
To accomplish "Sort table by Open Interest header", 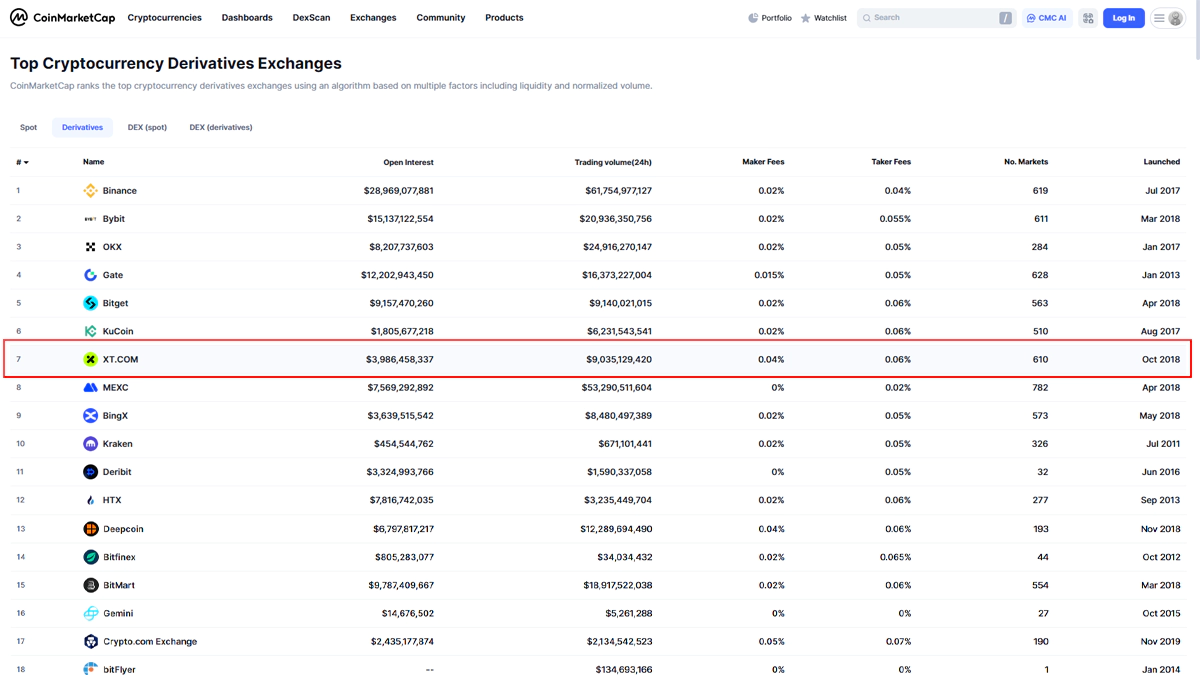I will 408,162.
